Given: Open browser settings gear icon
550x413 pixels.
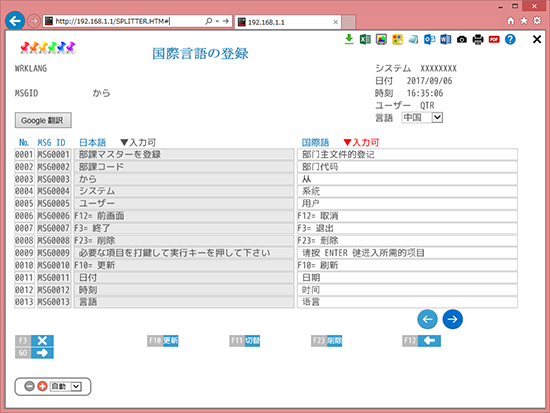Looking at the screenshot, I should 537,21.
